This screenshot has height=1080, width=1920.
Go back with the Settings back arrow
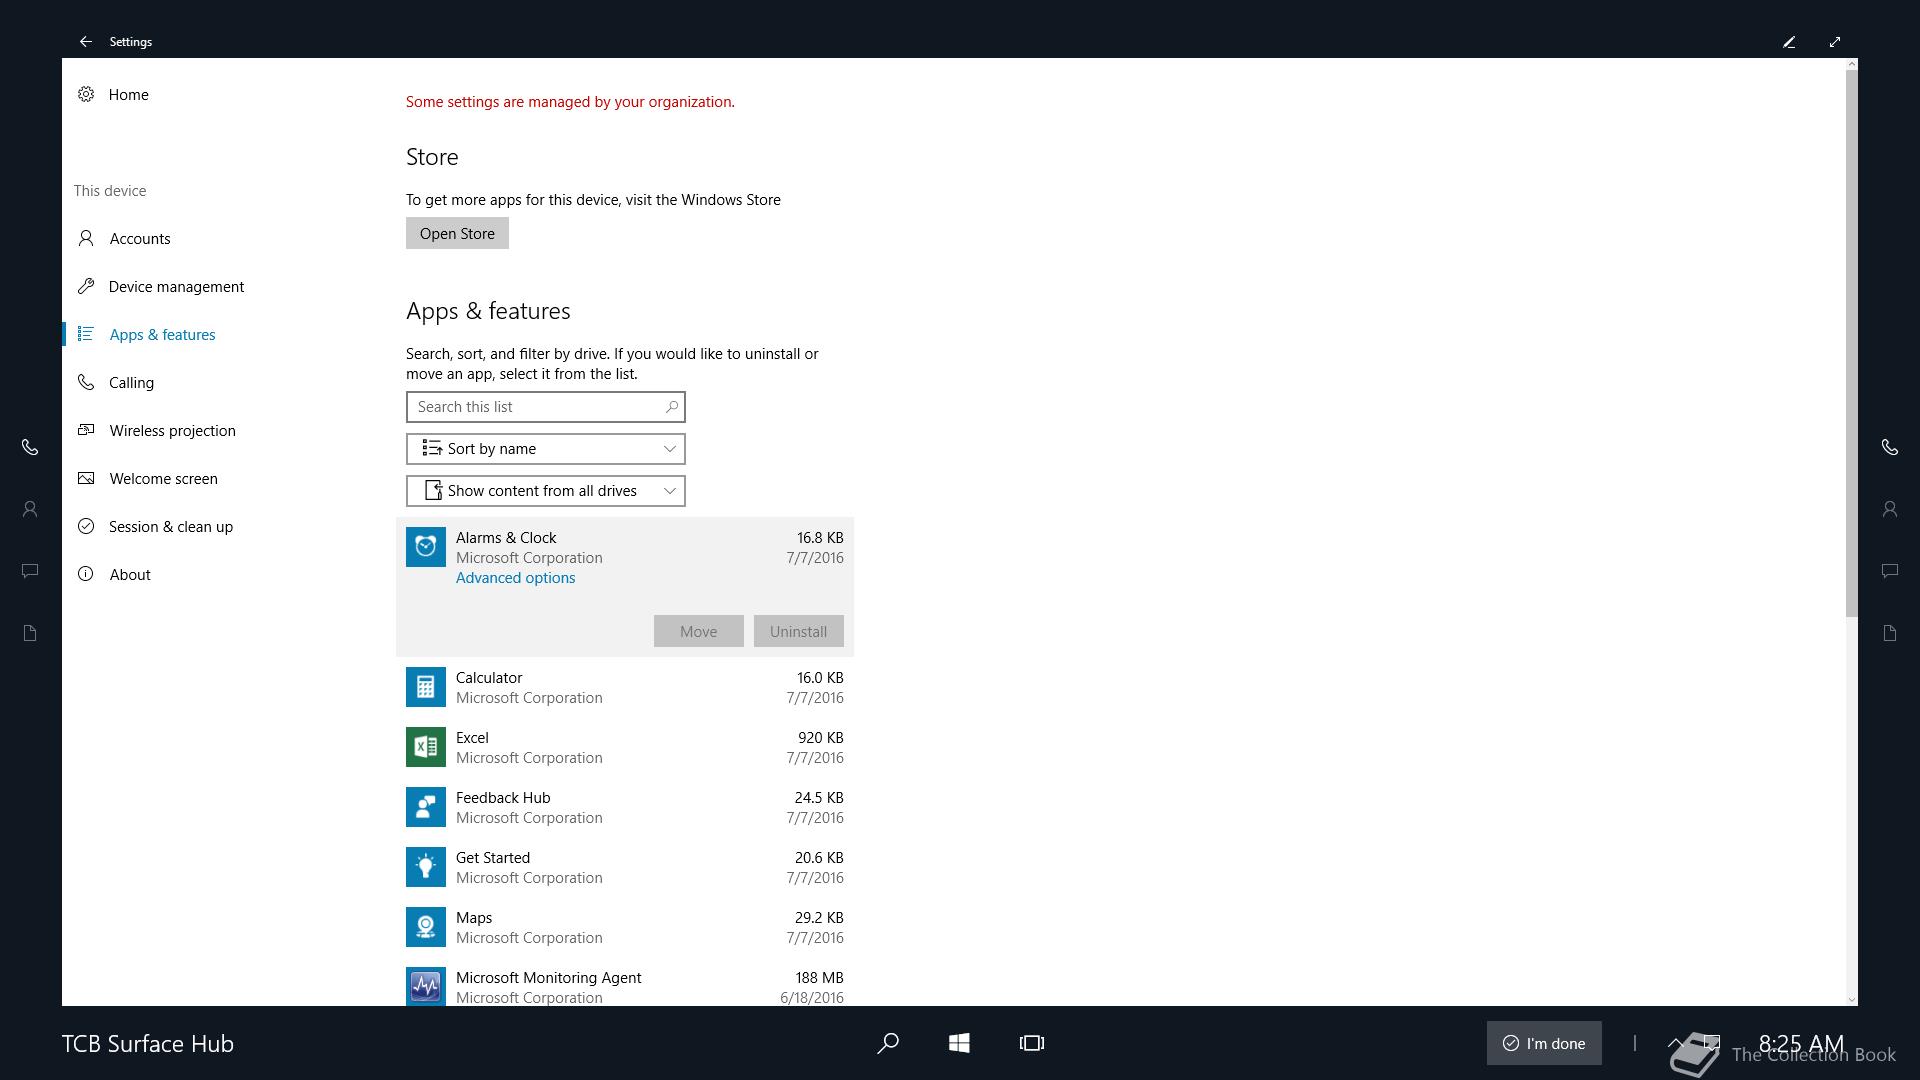pos(86,41)
